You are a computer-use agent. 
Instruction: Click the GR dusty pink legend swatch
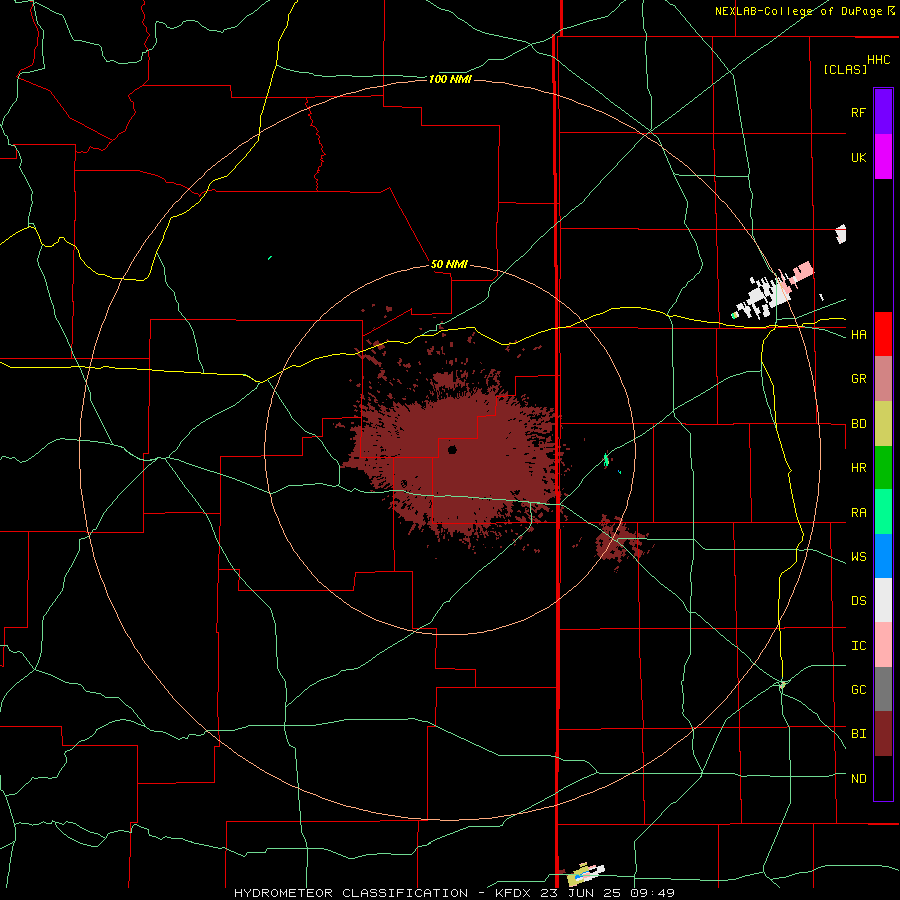(883, 379)
